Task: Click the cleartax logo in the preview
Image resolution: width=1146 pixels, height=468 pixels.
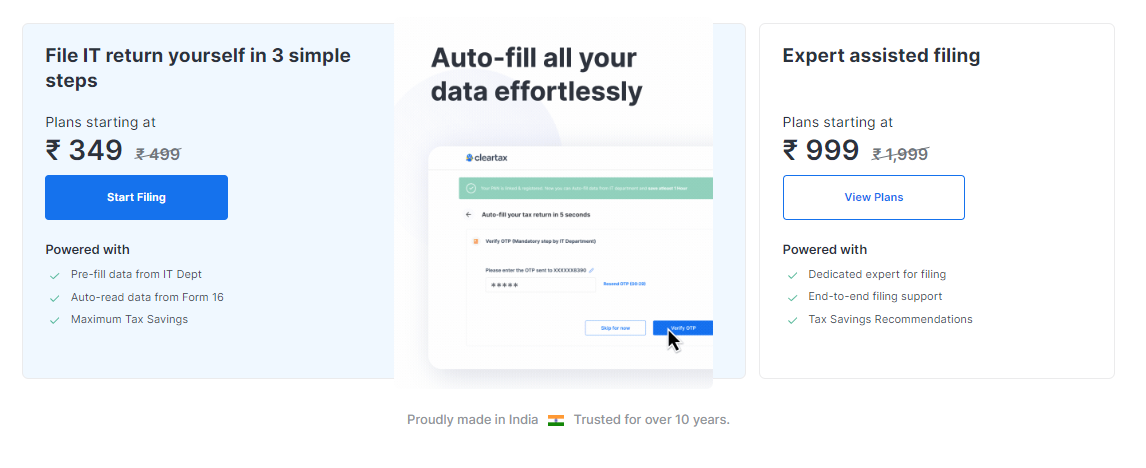Action: [486, 158]
